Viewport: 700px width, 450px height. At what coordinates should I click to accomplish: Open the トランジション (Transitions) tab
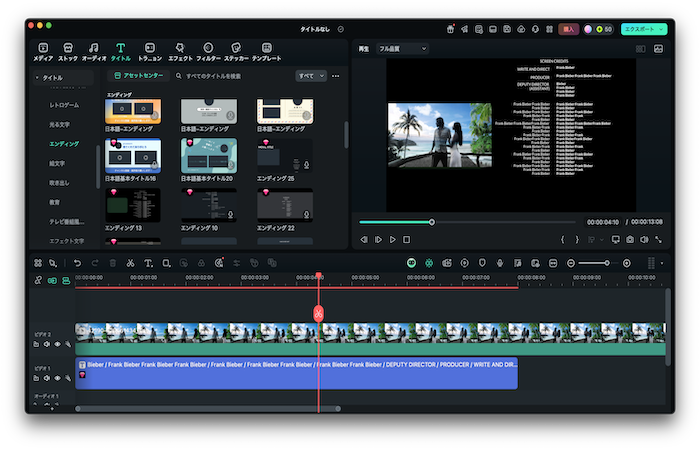click(150, 52)
